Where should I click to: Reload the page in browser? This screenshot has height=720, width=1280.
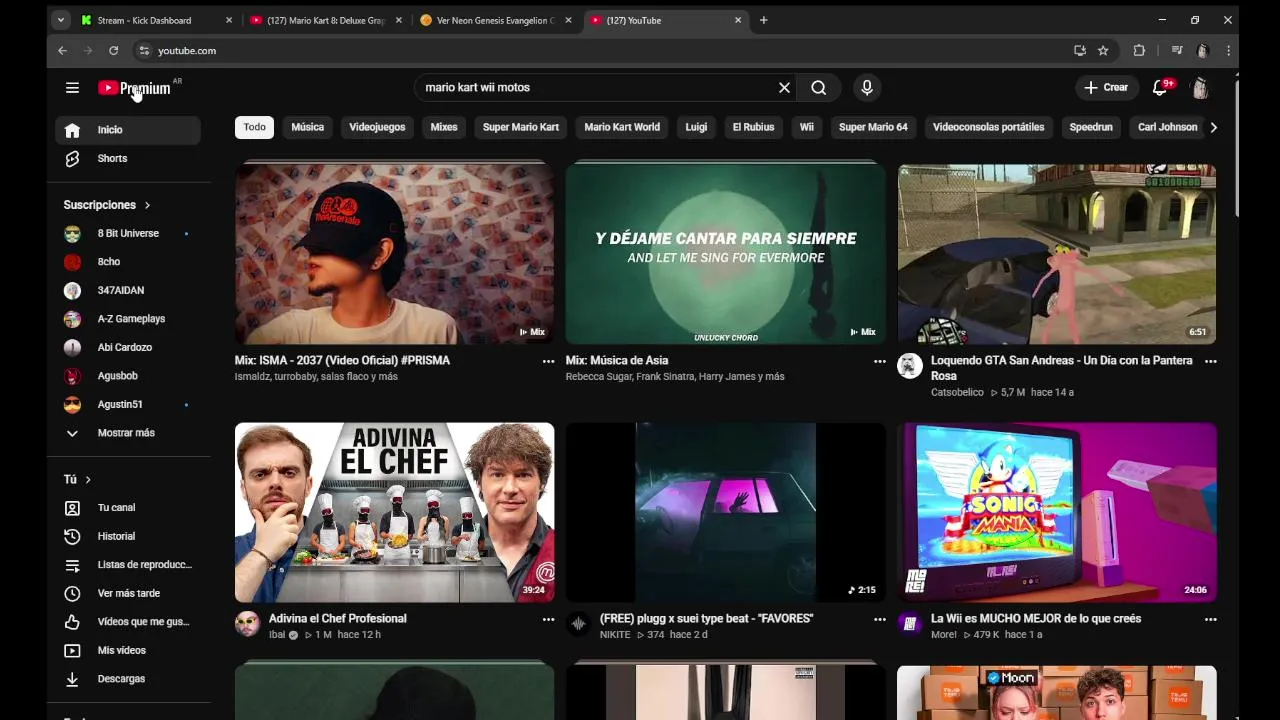[113, 51]
